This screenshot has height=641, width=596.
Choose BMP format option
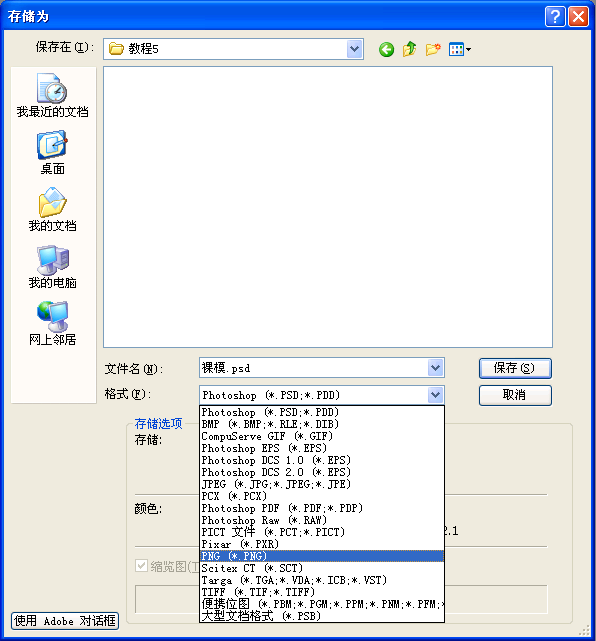tap(322, 424)
